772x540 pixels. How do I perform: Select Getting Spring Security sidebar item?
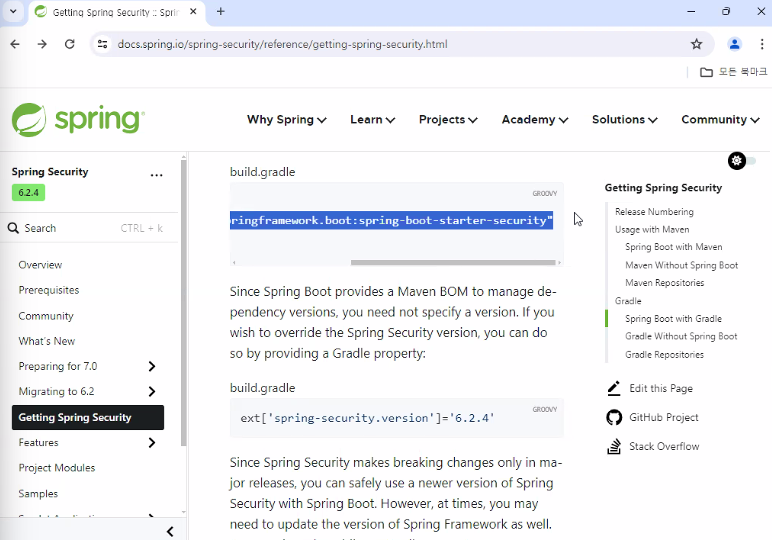click(88, 417)
